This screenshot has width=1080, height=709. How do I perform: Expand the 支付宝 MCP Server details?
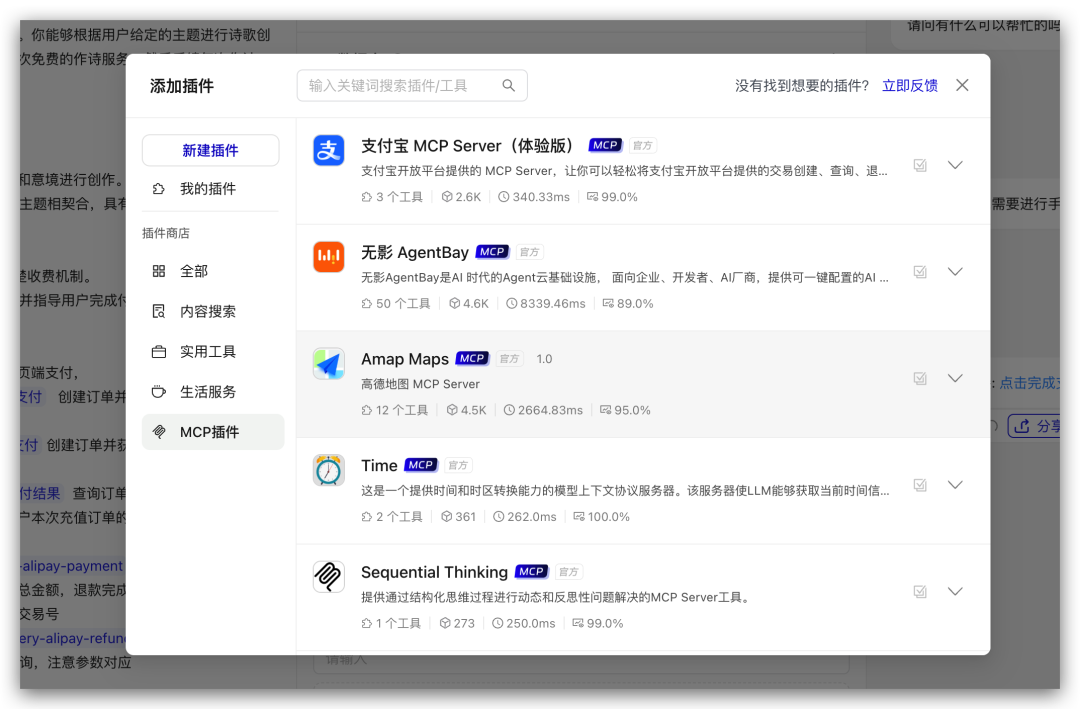955,165
